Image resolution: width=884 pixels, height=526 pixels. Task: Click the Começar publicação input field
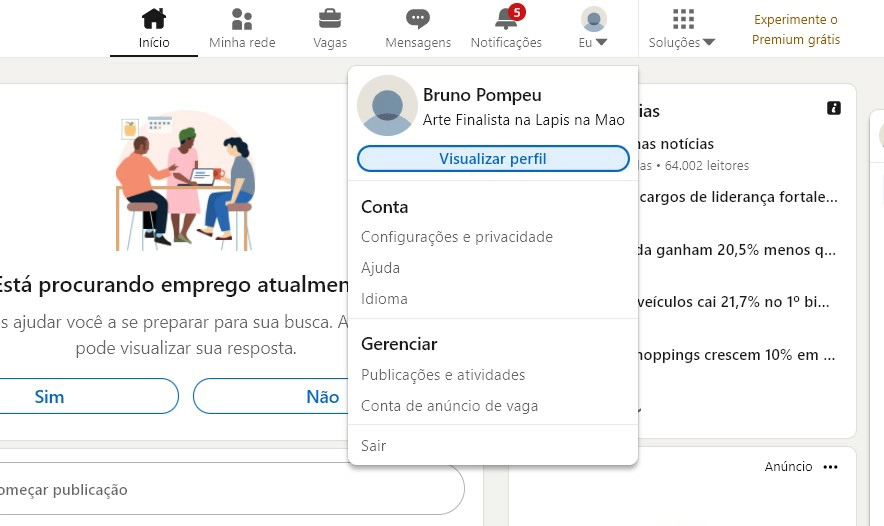tap(231, 489)
